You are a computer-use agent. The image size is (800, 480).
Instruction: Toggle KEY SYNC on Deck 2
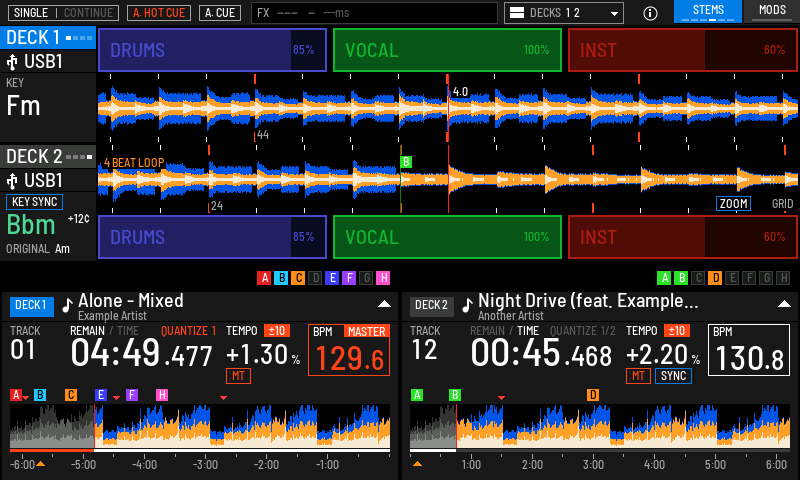point(34,202)
